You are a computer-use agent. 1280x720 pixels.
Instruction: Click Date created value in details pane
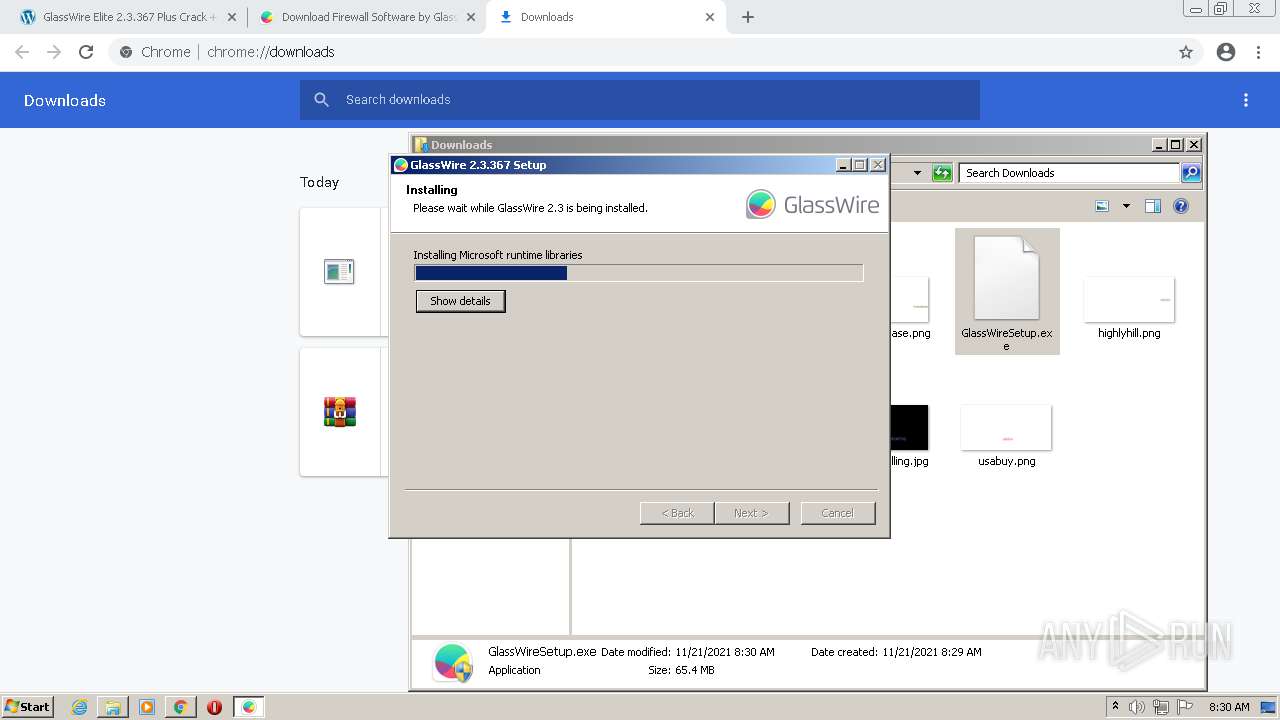tap(932, 652)
